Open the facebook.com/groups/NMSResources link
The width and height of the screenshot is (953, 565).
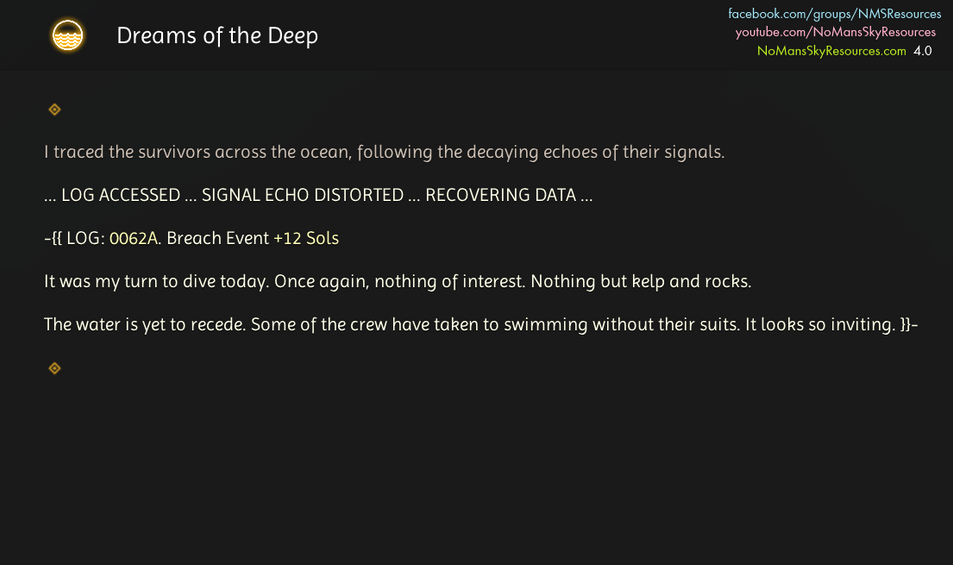(x=834, y=13)
